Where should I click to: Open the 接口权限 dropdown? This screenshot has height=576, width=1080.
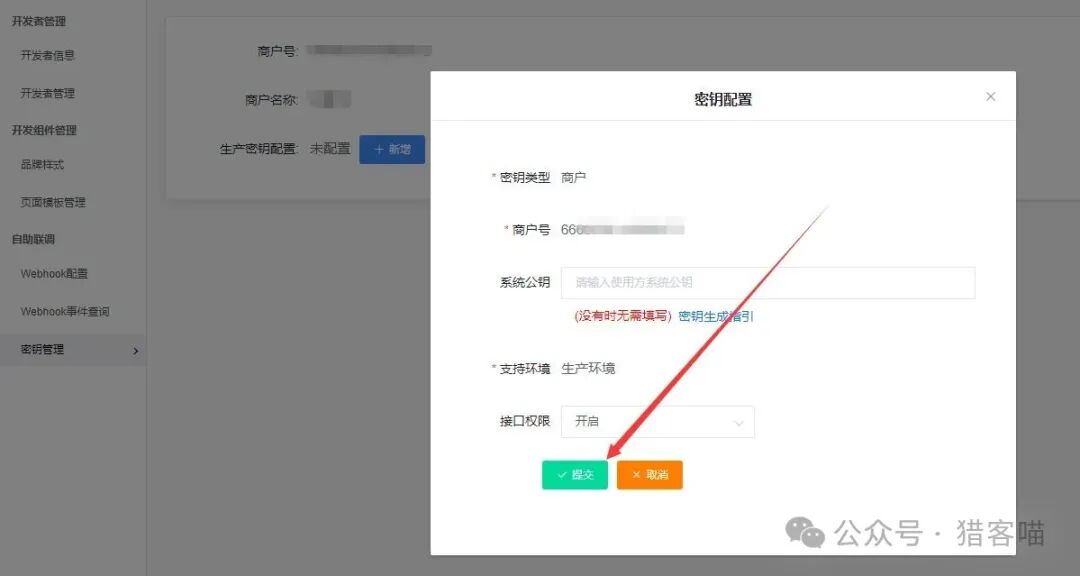click(x=657, y=421)
